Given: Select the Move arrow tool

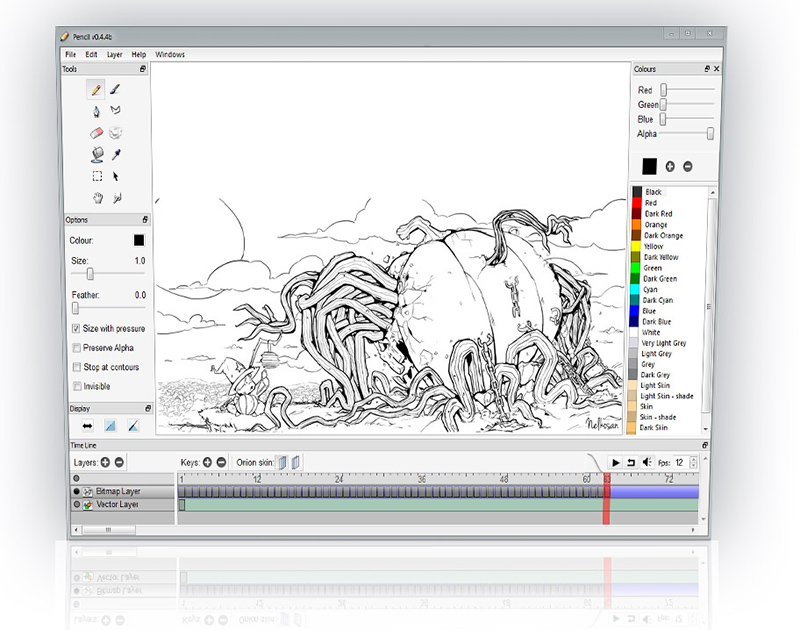Looking at the screenshot, I should pos(116,177).
